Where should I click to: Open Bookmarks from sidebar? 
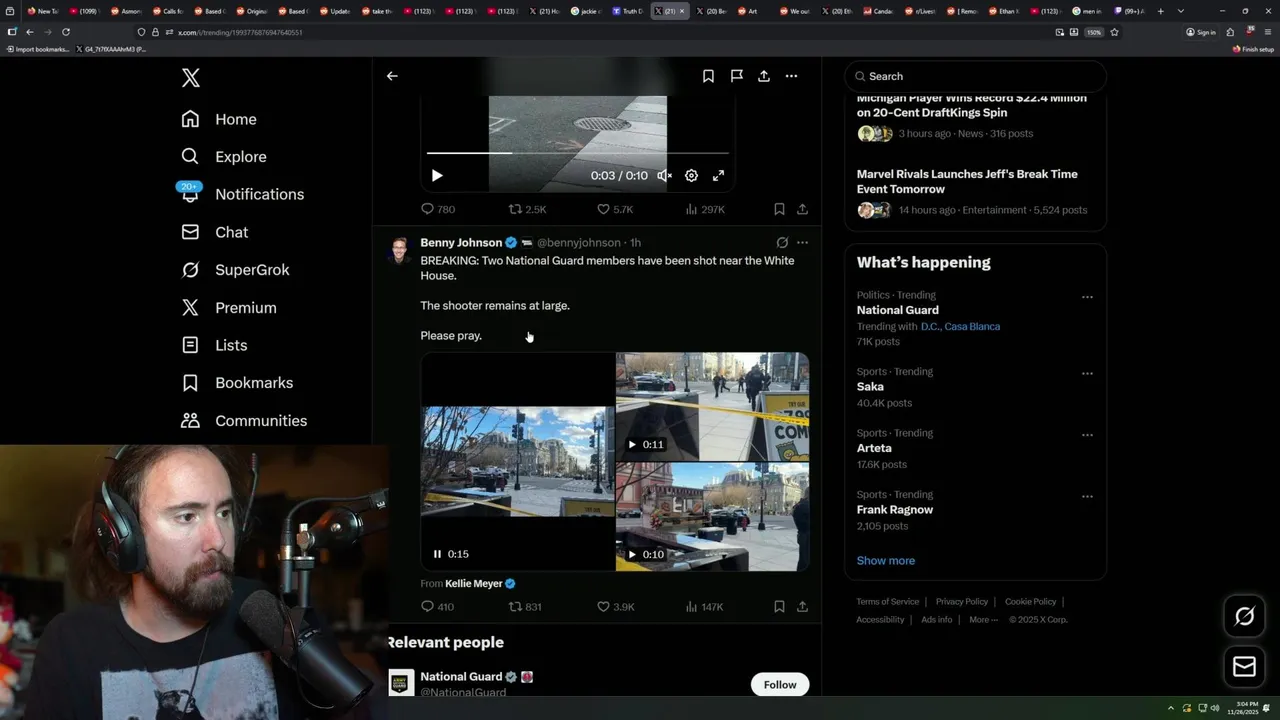point(237,383)
